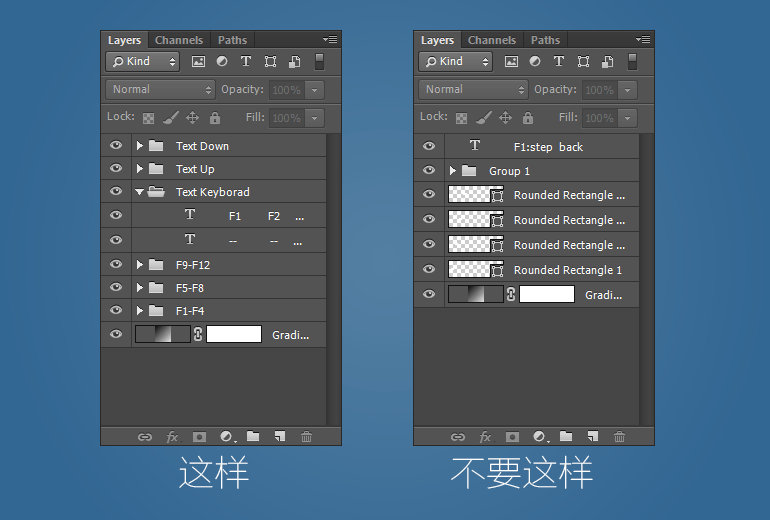770x520 pixels.
Task: Create adjustment layer in left panel footer
Action: click(x=226, y=437)
